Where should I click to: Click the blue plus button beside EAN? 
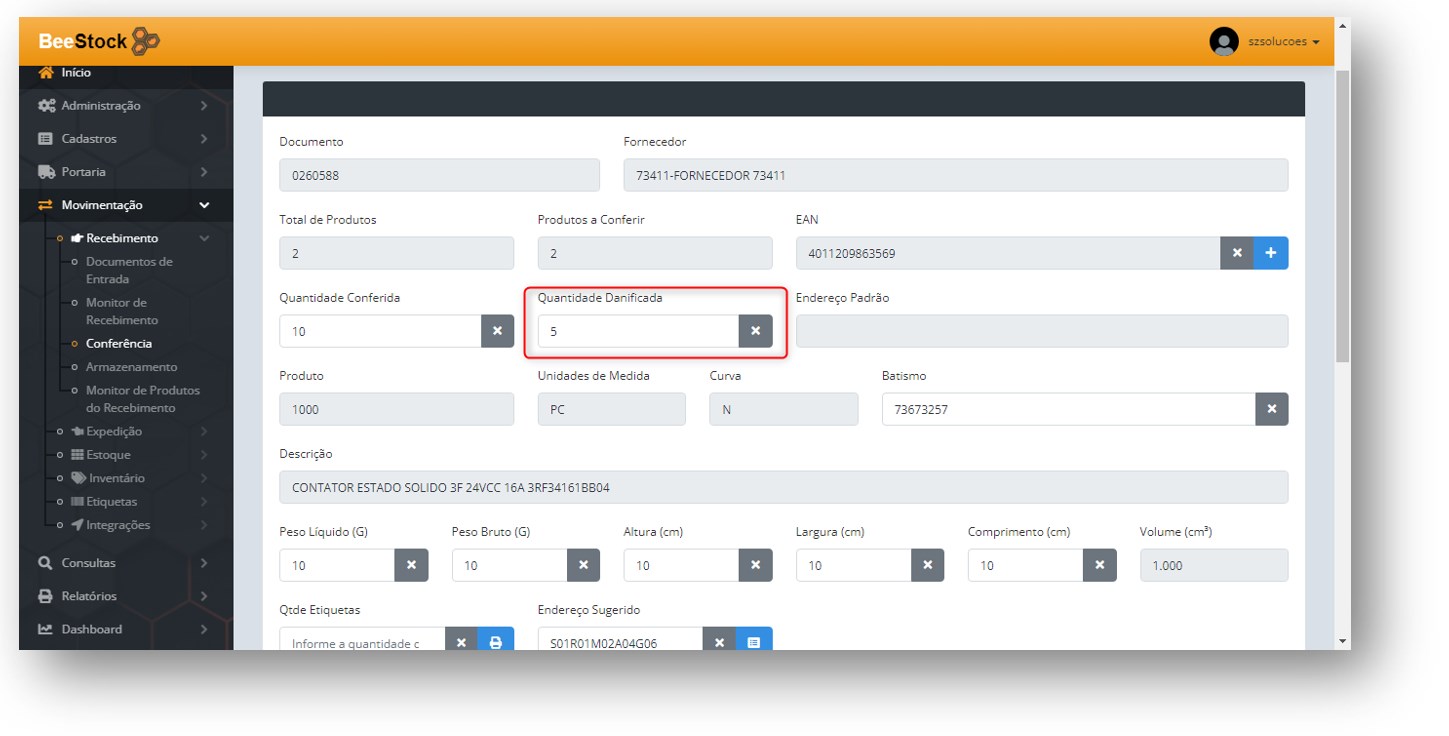1271,253
